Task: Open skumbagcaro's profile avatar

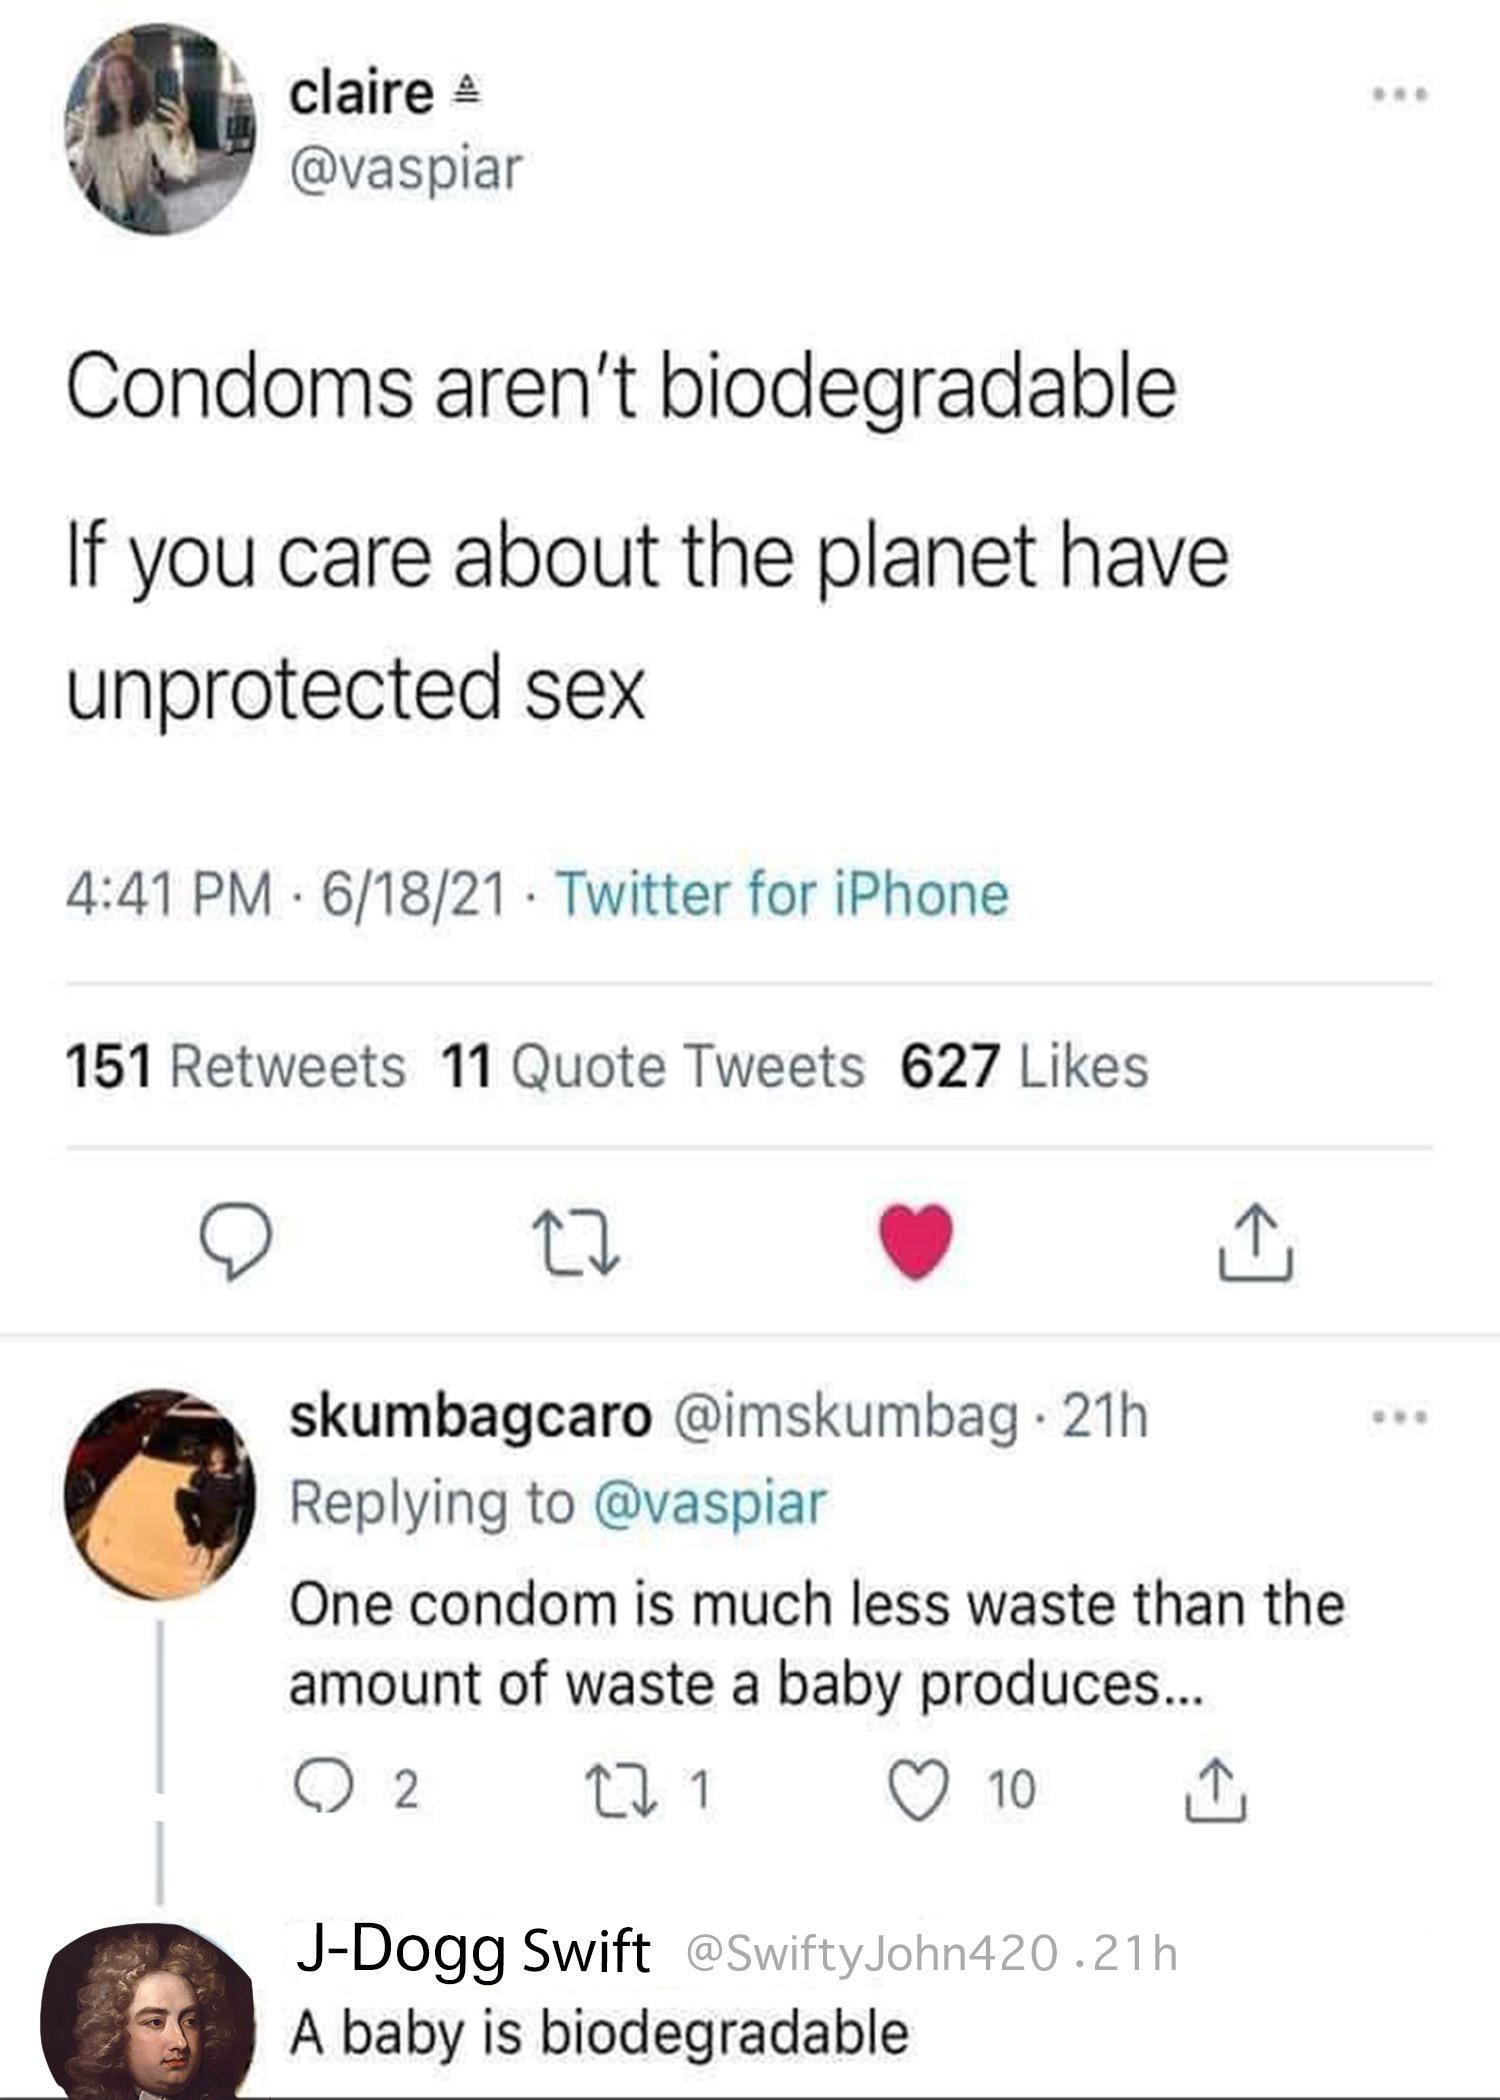Action: [x=160, y=1494]
